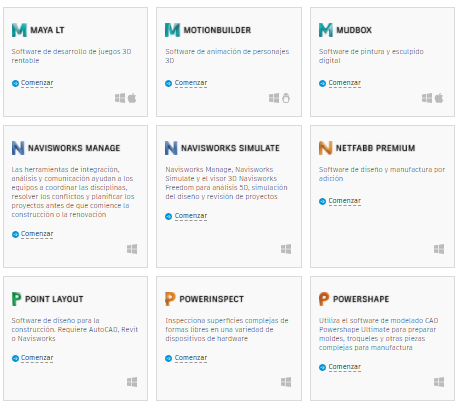
Task: Follow Comenzar link for Netfabb Premium
Action: [x=345, y=201]
